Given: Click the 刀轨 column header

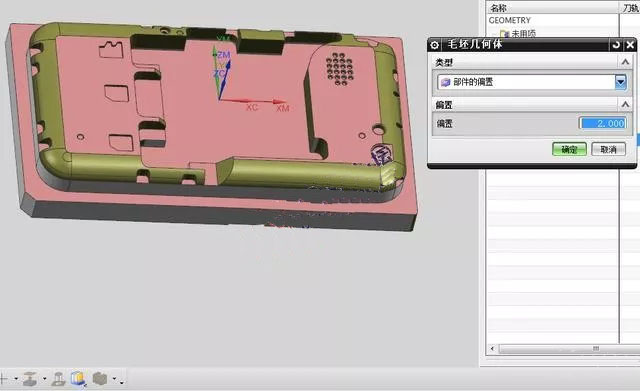Looking at the screenshot, I should 630,8.
